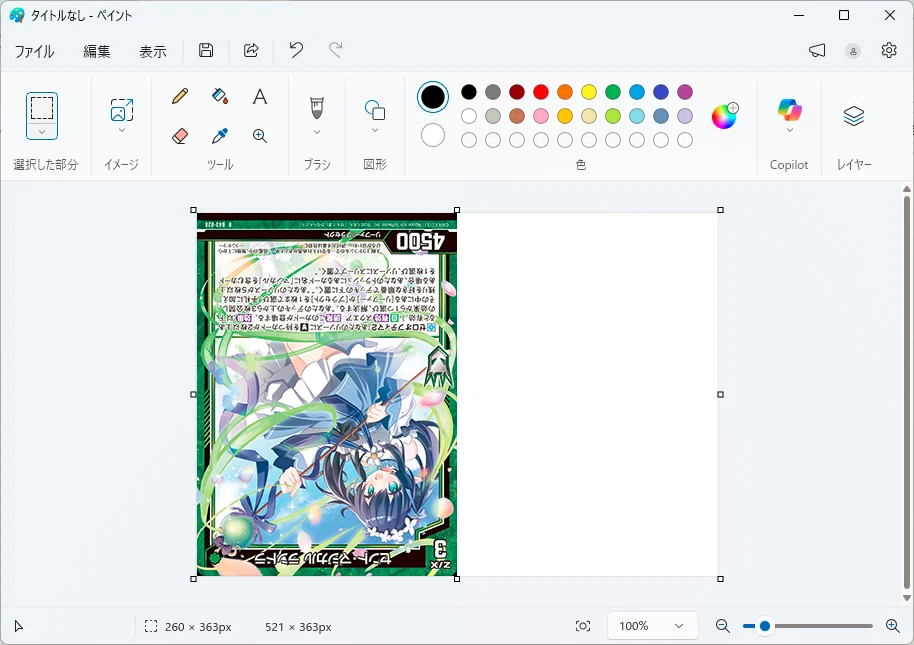This screenshot has width=914, height=645.
Task: Expand the selection tool options chevron
Action: (x=42, y=132)
